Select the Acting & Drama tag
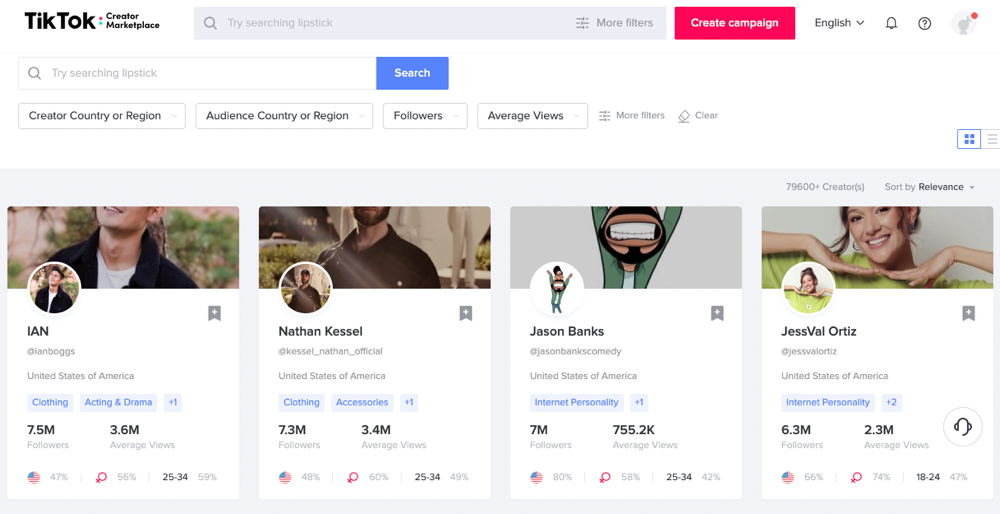This screenshot has width=1000, height=514. point(119,402)
